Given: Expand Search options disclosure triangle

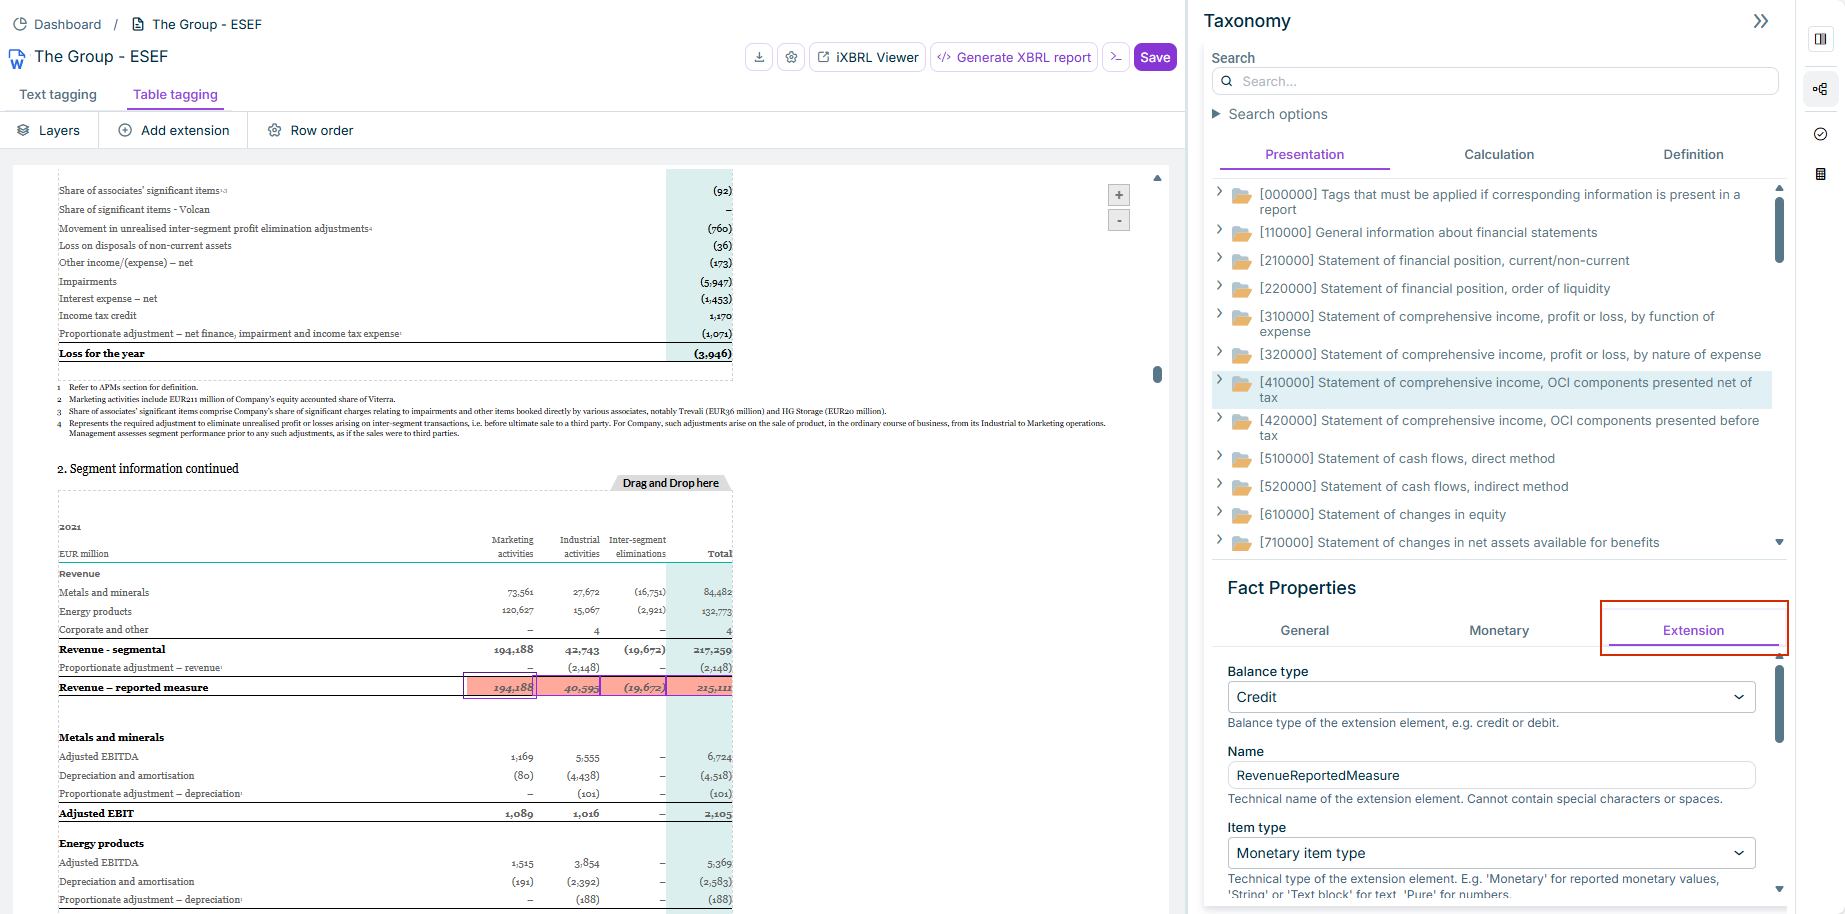Looking at the screenshot, I should [x=1216, y=114].
